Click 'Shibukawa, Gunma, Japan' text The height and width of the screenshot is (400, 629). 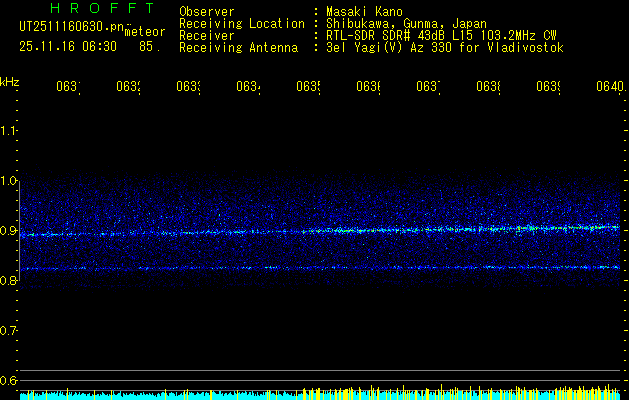click(x=406, y=24)
